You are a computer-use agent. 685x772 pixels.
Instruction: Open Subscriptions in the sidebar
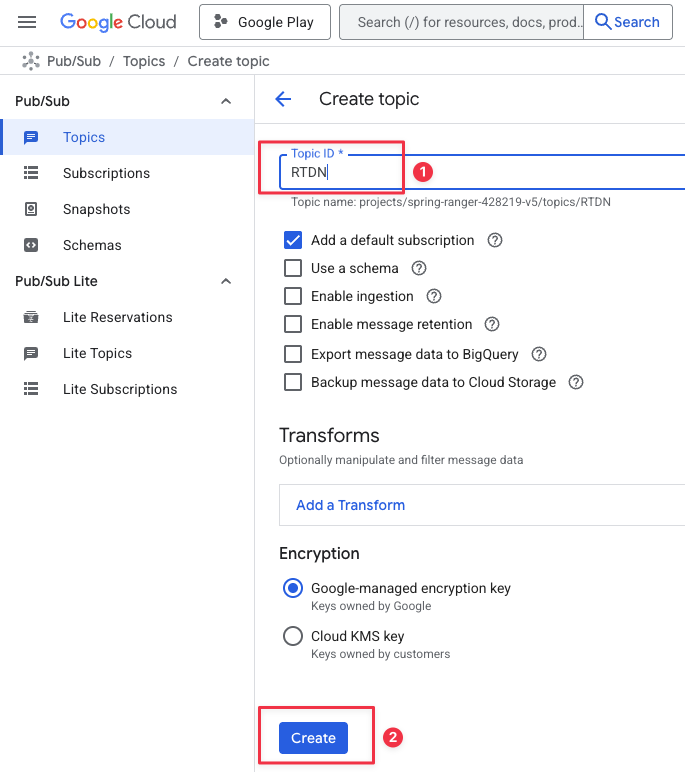106,173
